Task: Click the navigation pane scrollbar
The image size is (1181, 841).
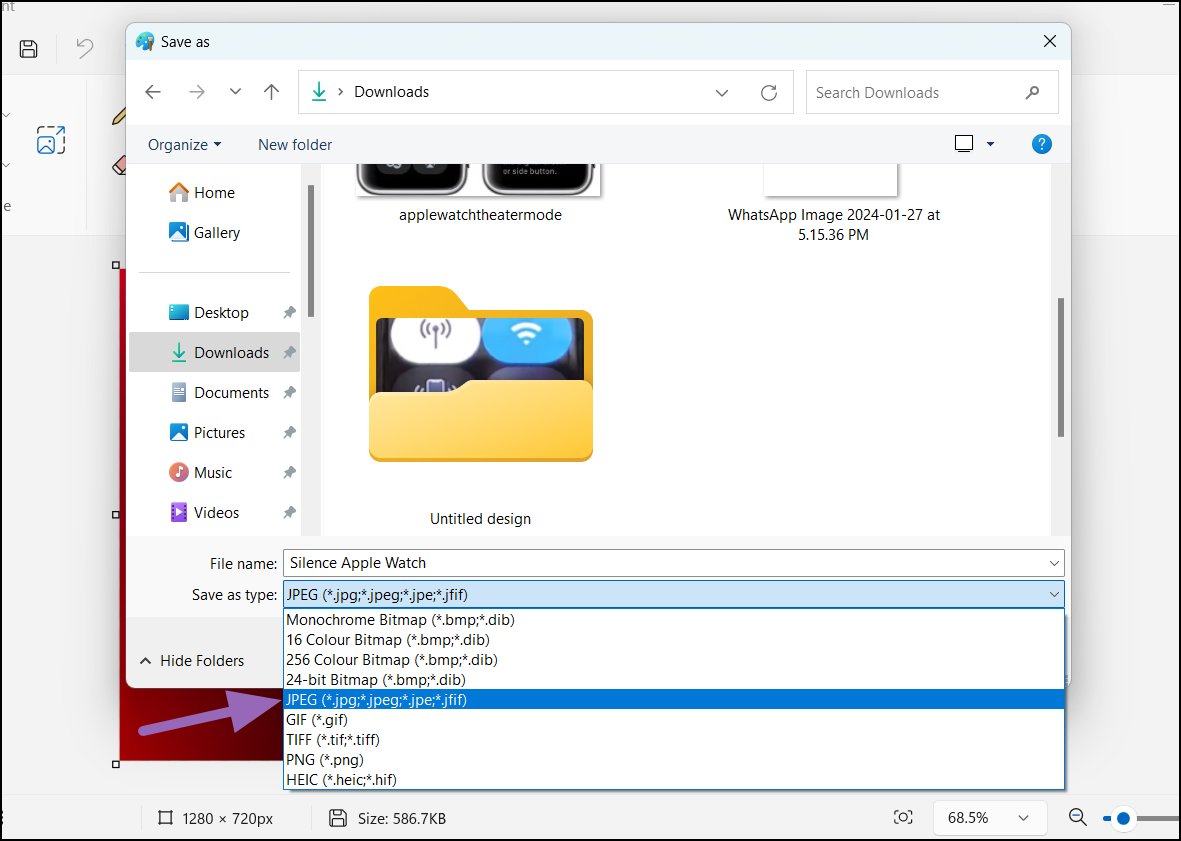Action: 310,251
